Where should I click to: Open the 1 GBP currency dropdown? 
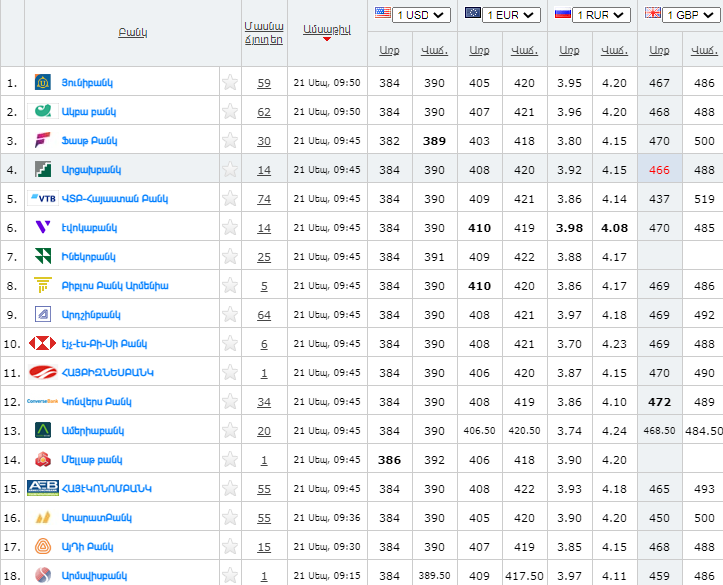(x=691, y=15)
